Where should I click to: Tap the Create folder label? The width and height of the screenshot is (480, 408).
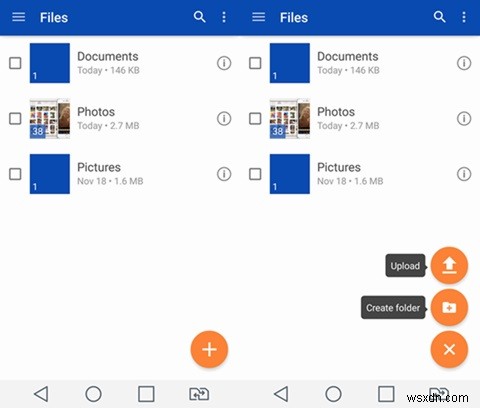tap(393, 308)
